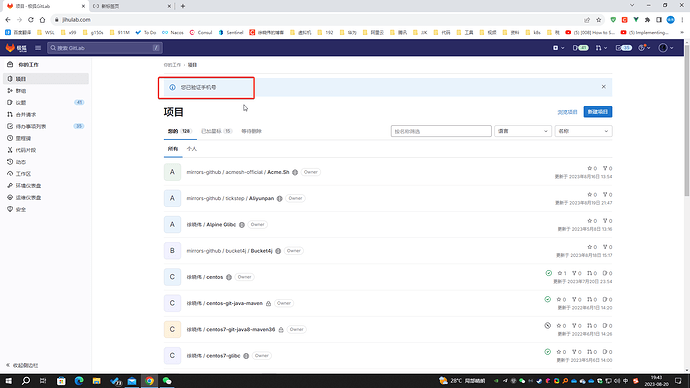Open 工作区 in the left sidebar
The width and height of the screenshot is (690, 388).
tap(46, 174)
